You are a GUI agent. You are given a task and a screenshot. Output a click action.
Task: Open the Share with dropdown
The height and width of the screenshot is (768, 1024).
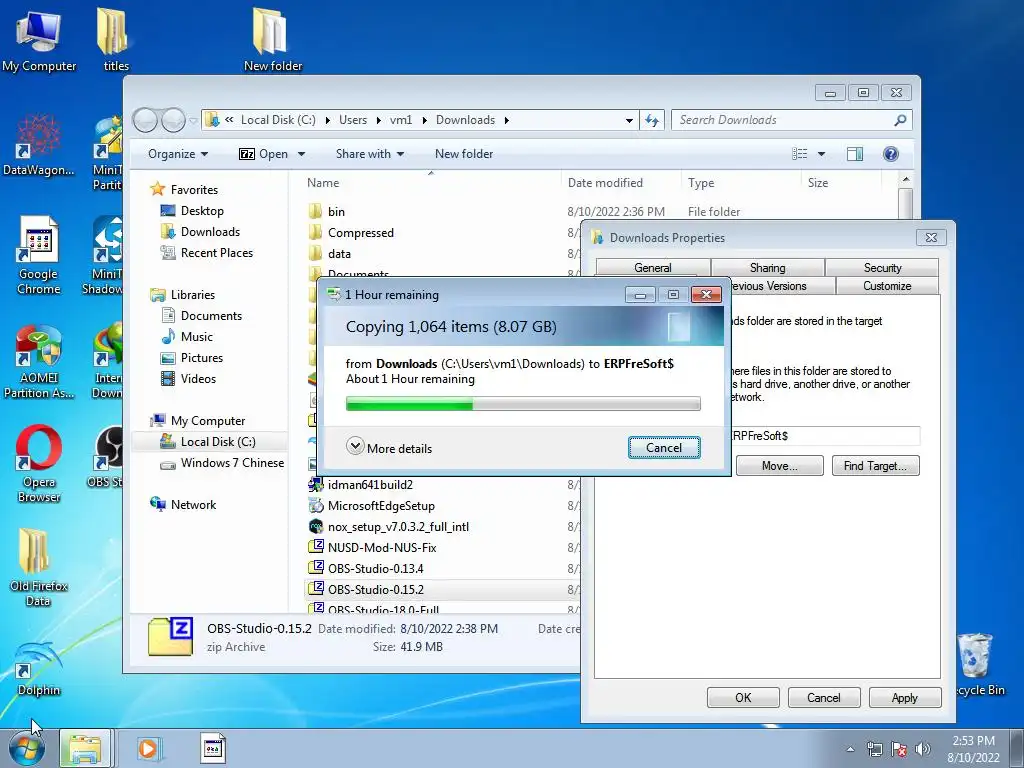tap(370, 154)
